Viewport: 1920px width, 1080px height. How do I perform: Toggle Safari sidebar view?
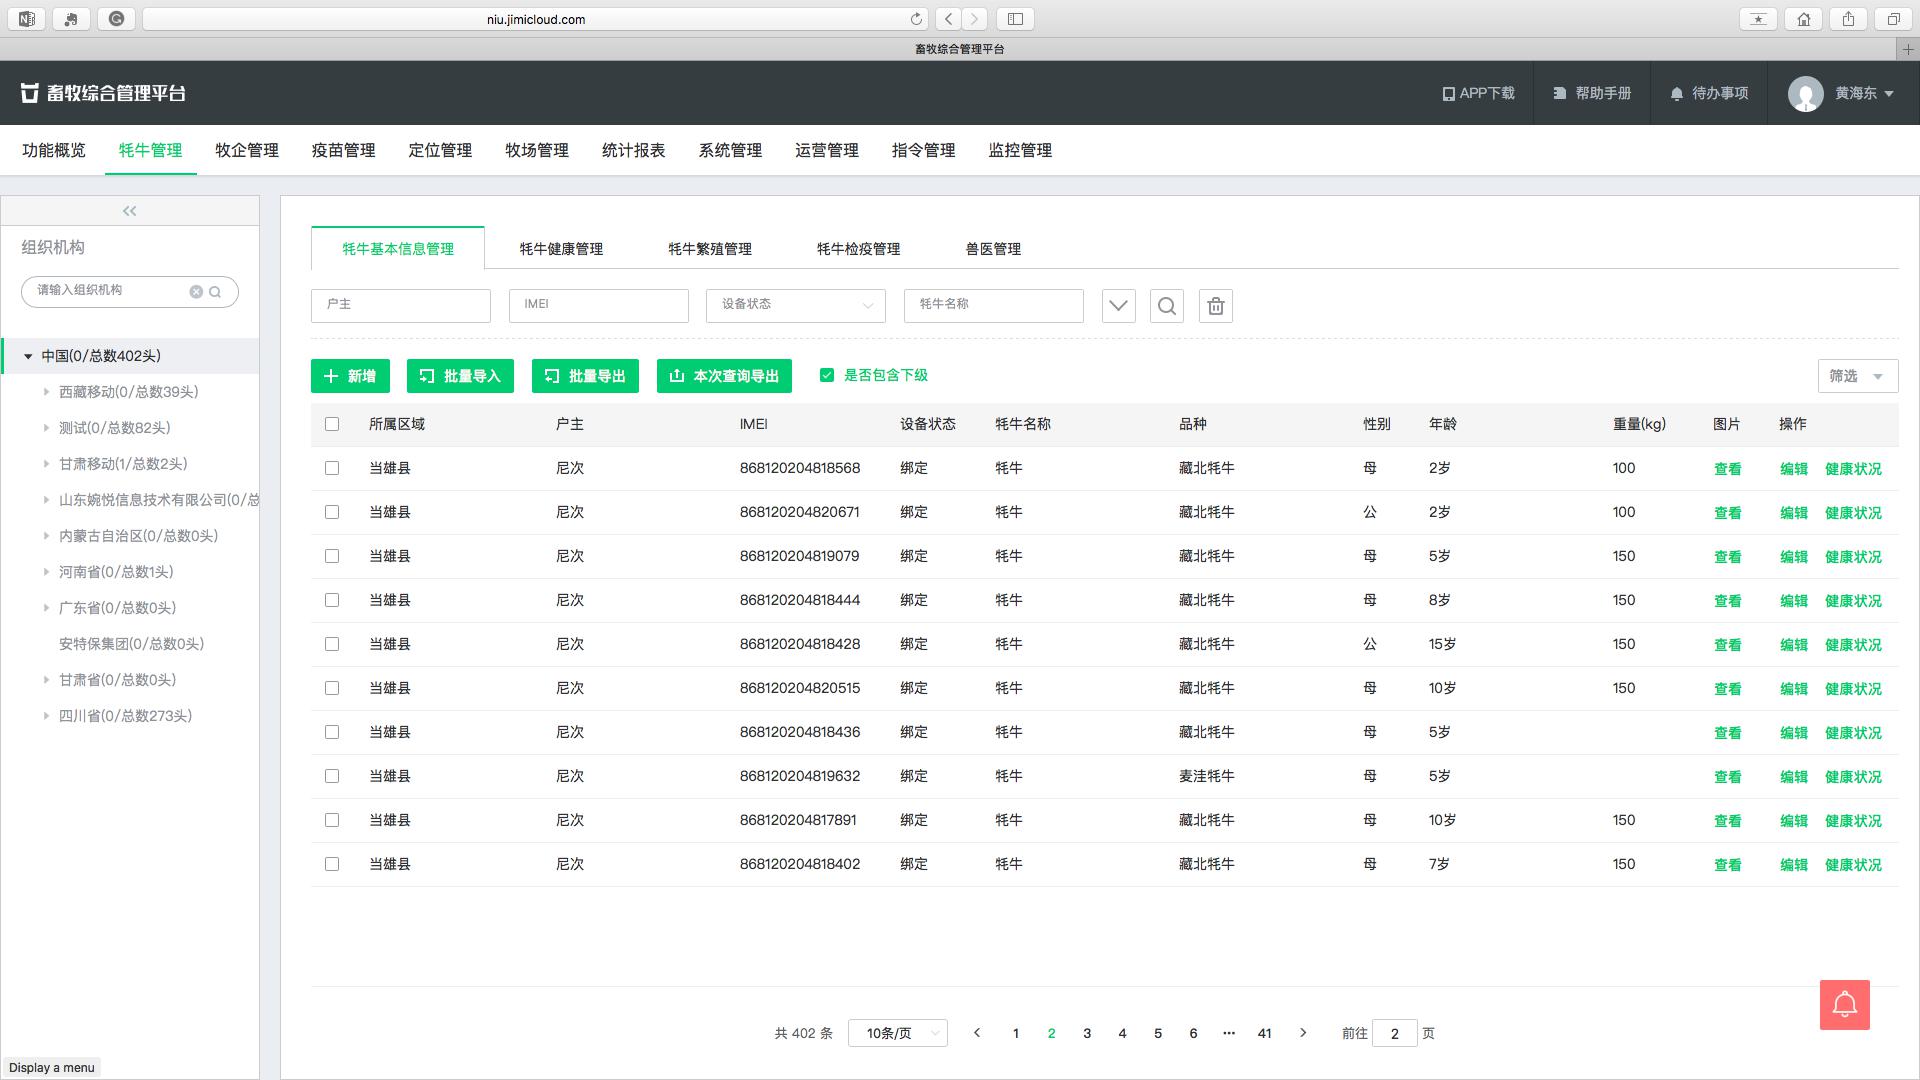(1015, 19)
